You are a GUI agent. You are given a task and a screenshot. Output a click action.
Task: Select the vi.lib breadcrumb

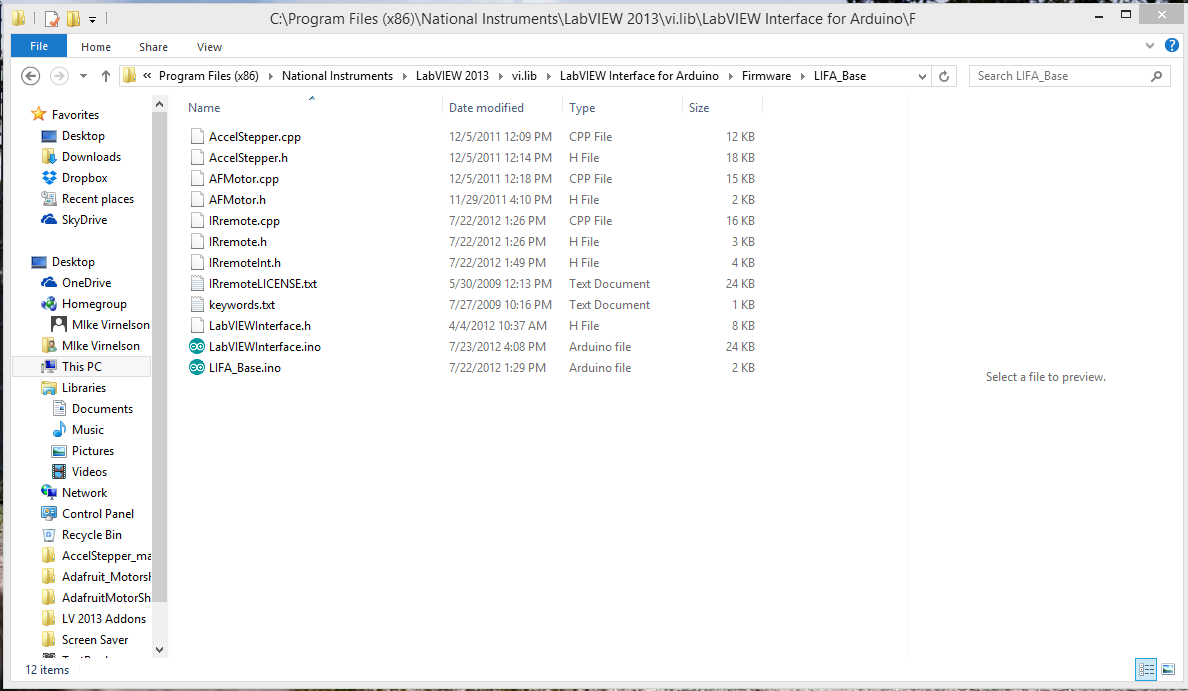point(524,76)
